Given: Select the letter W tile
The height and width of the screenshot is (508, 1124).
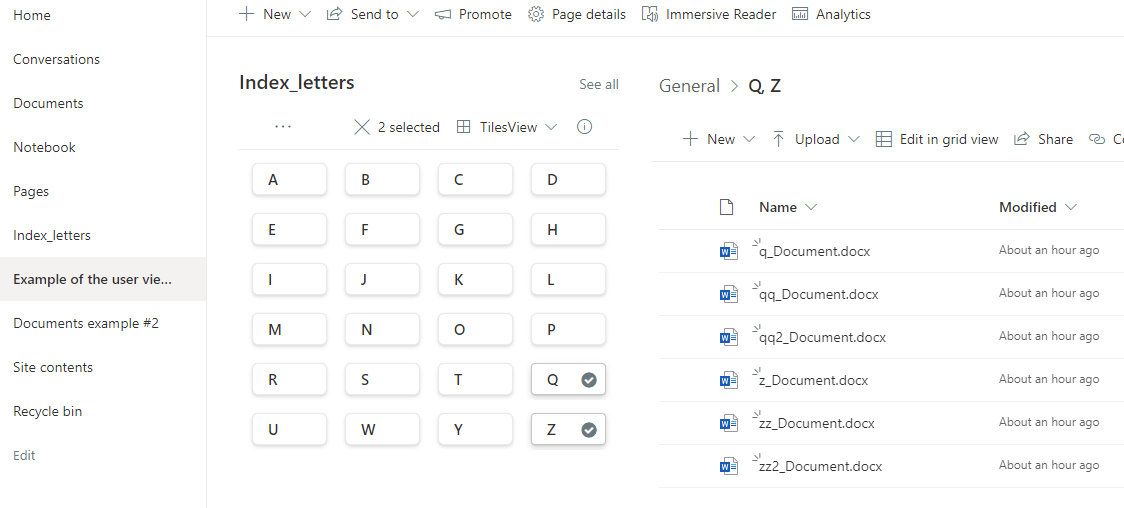Looking at the screenshot, I should click(x=382, y=430).
